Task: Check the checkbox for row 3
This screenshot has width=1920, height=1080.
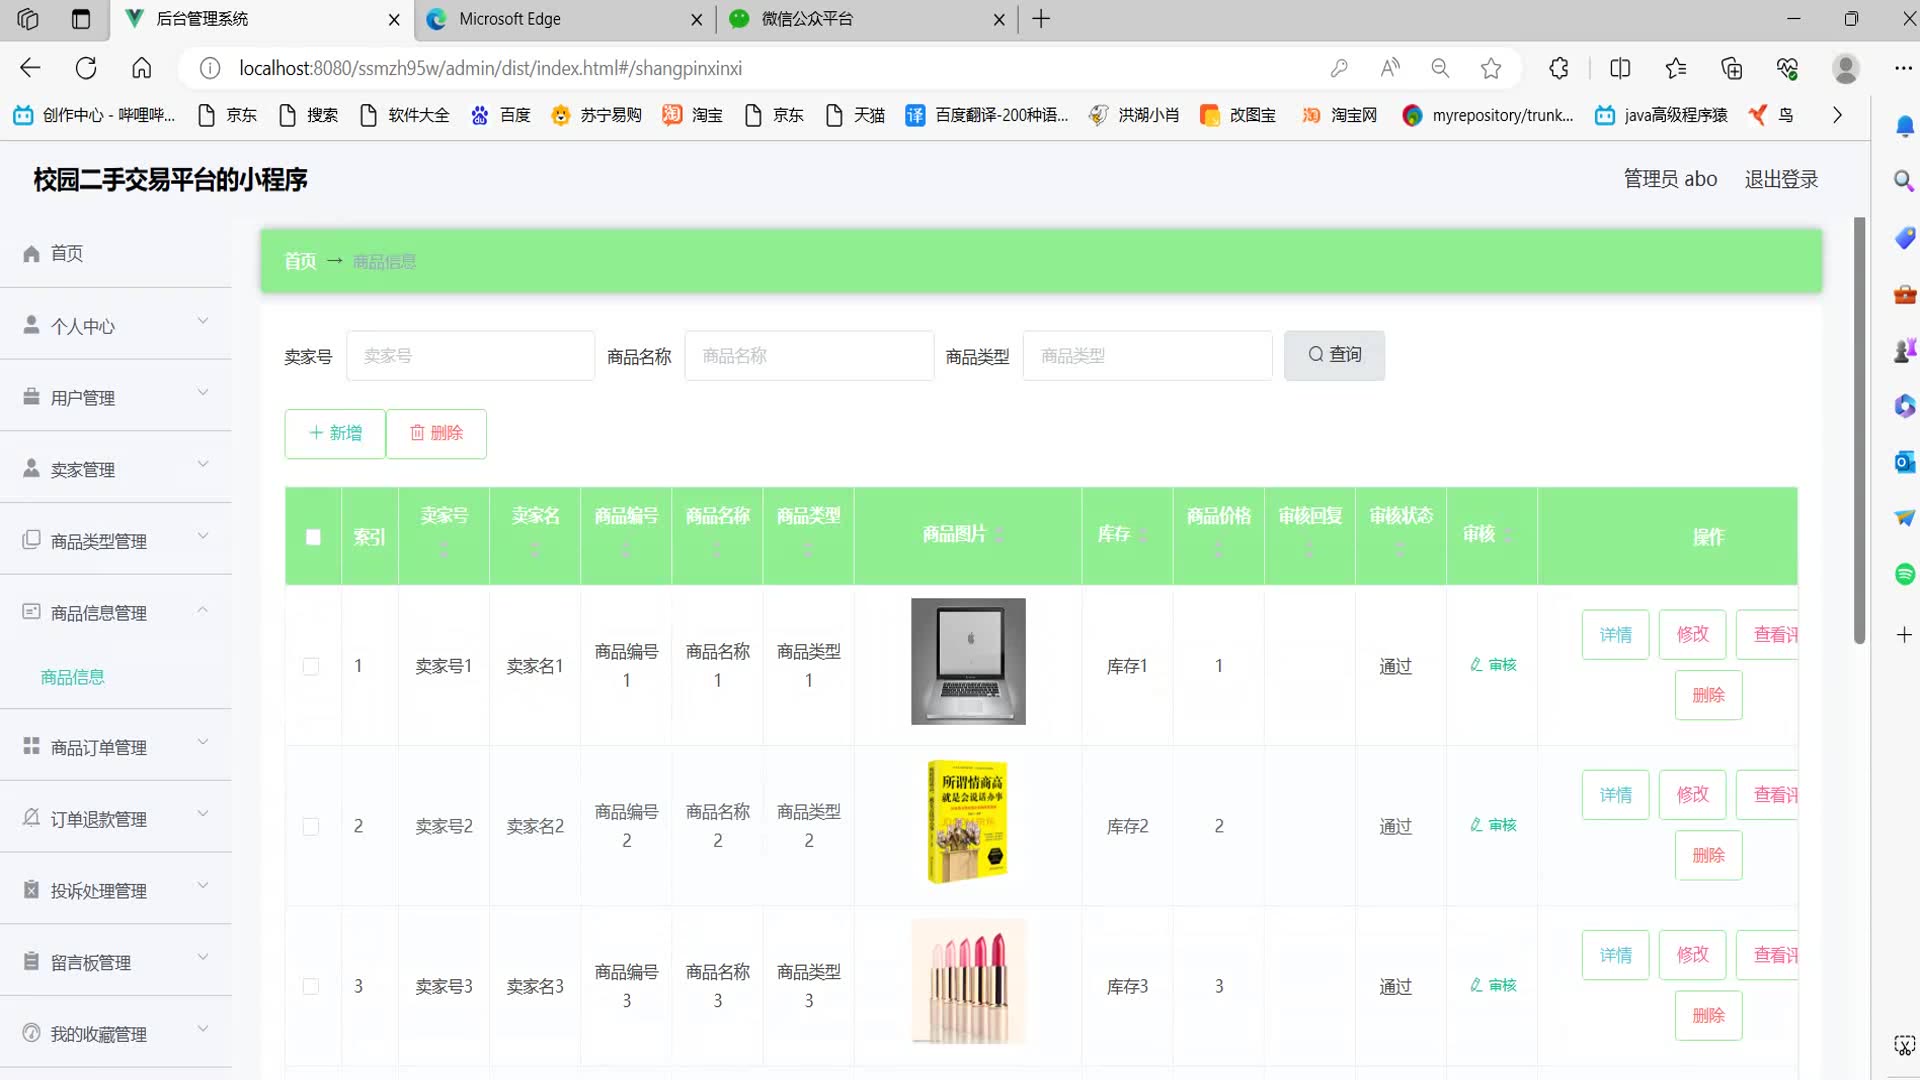Action: pyautogui.click(x=311, y=987)
